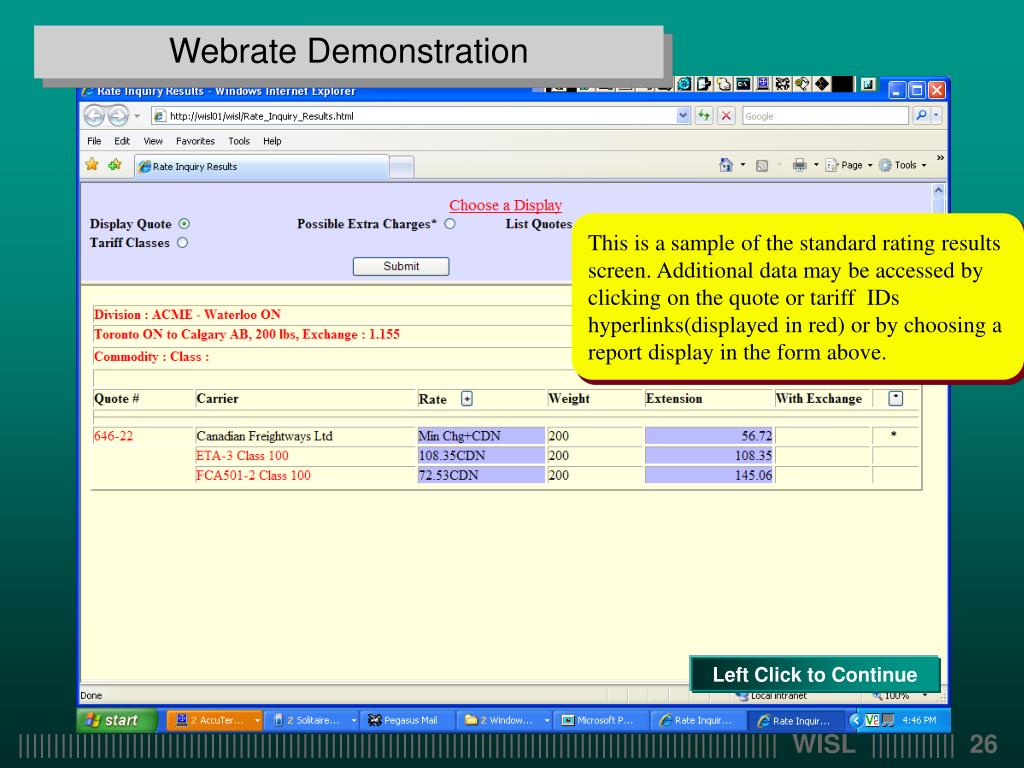Refresh the page with the green arrows icon
1024x768 pixels.
pos(703,116)
